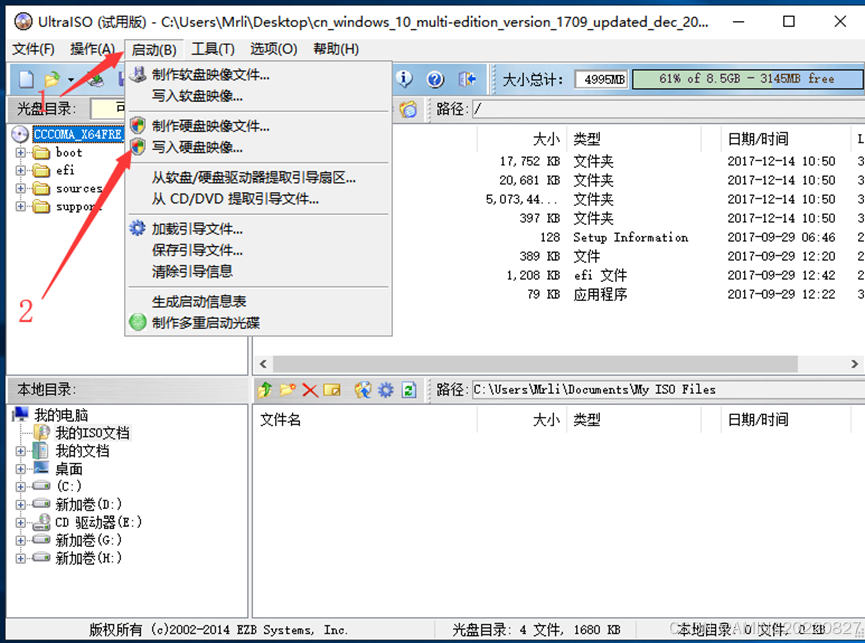
Task: Select 制作硬盘映像文件... menu entry
Action: [259, 126]
